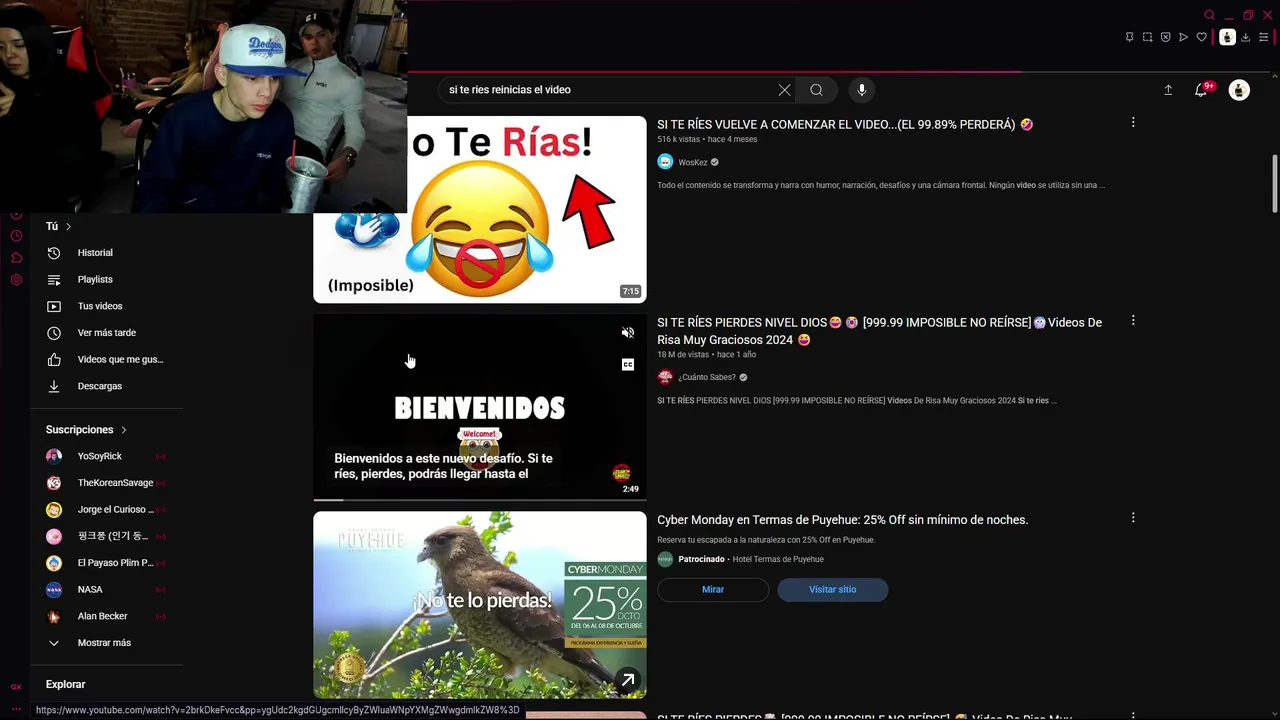The width and height of the screenshot is (1280, 720).
Task: Click the preview video progress bar
Action: [x=480, y=499]
